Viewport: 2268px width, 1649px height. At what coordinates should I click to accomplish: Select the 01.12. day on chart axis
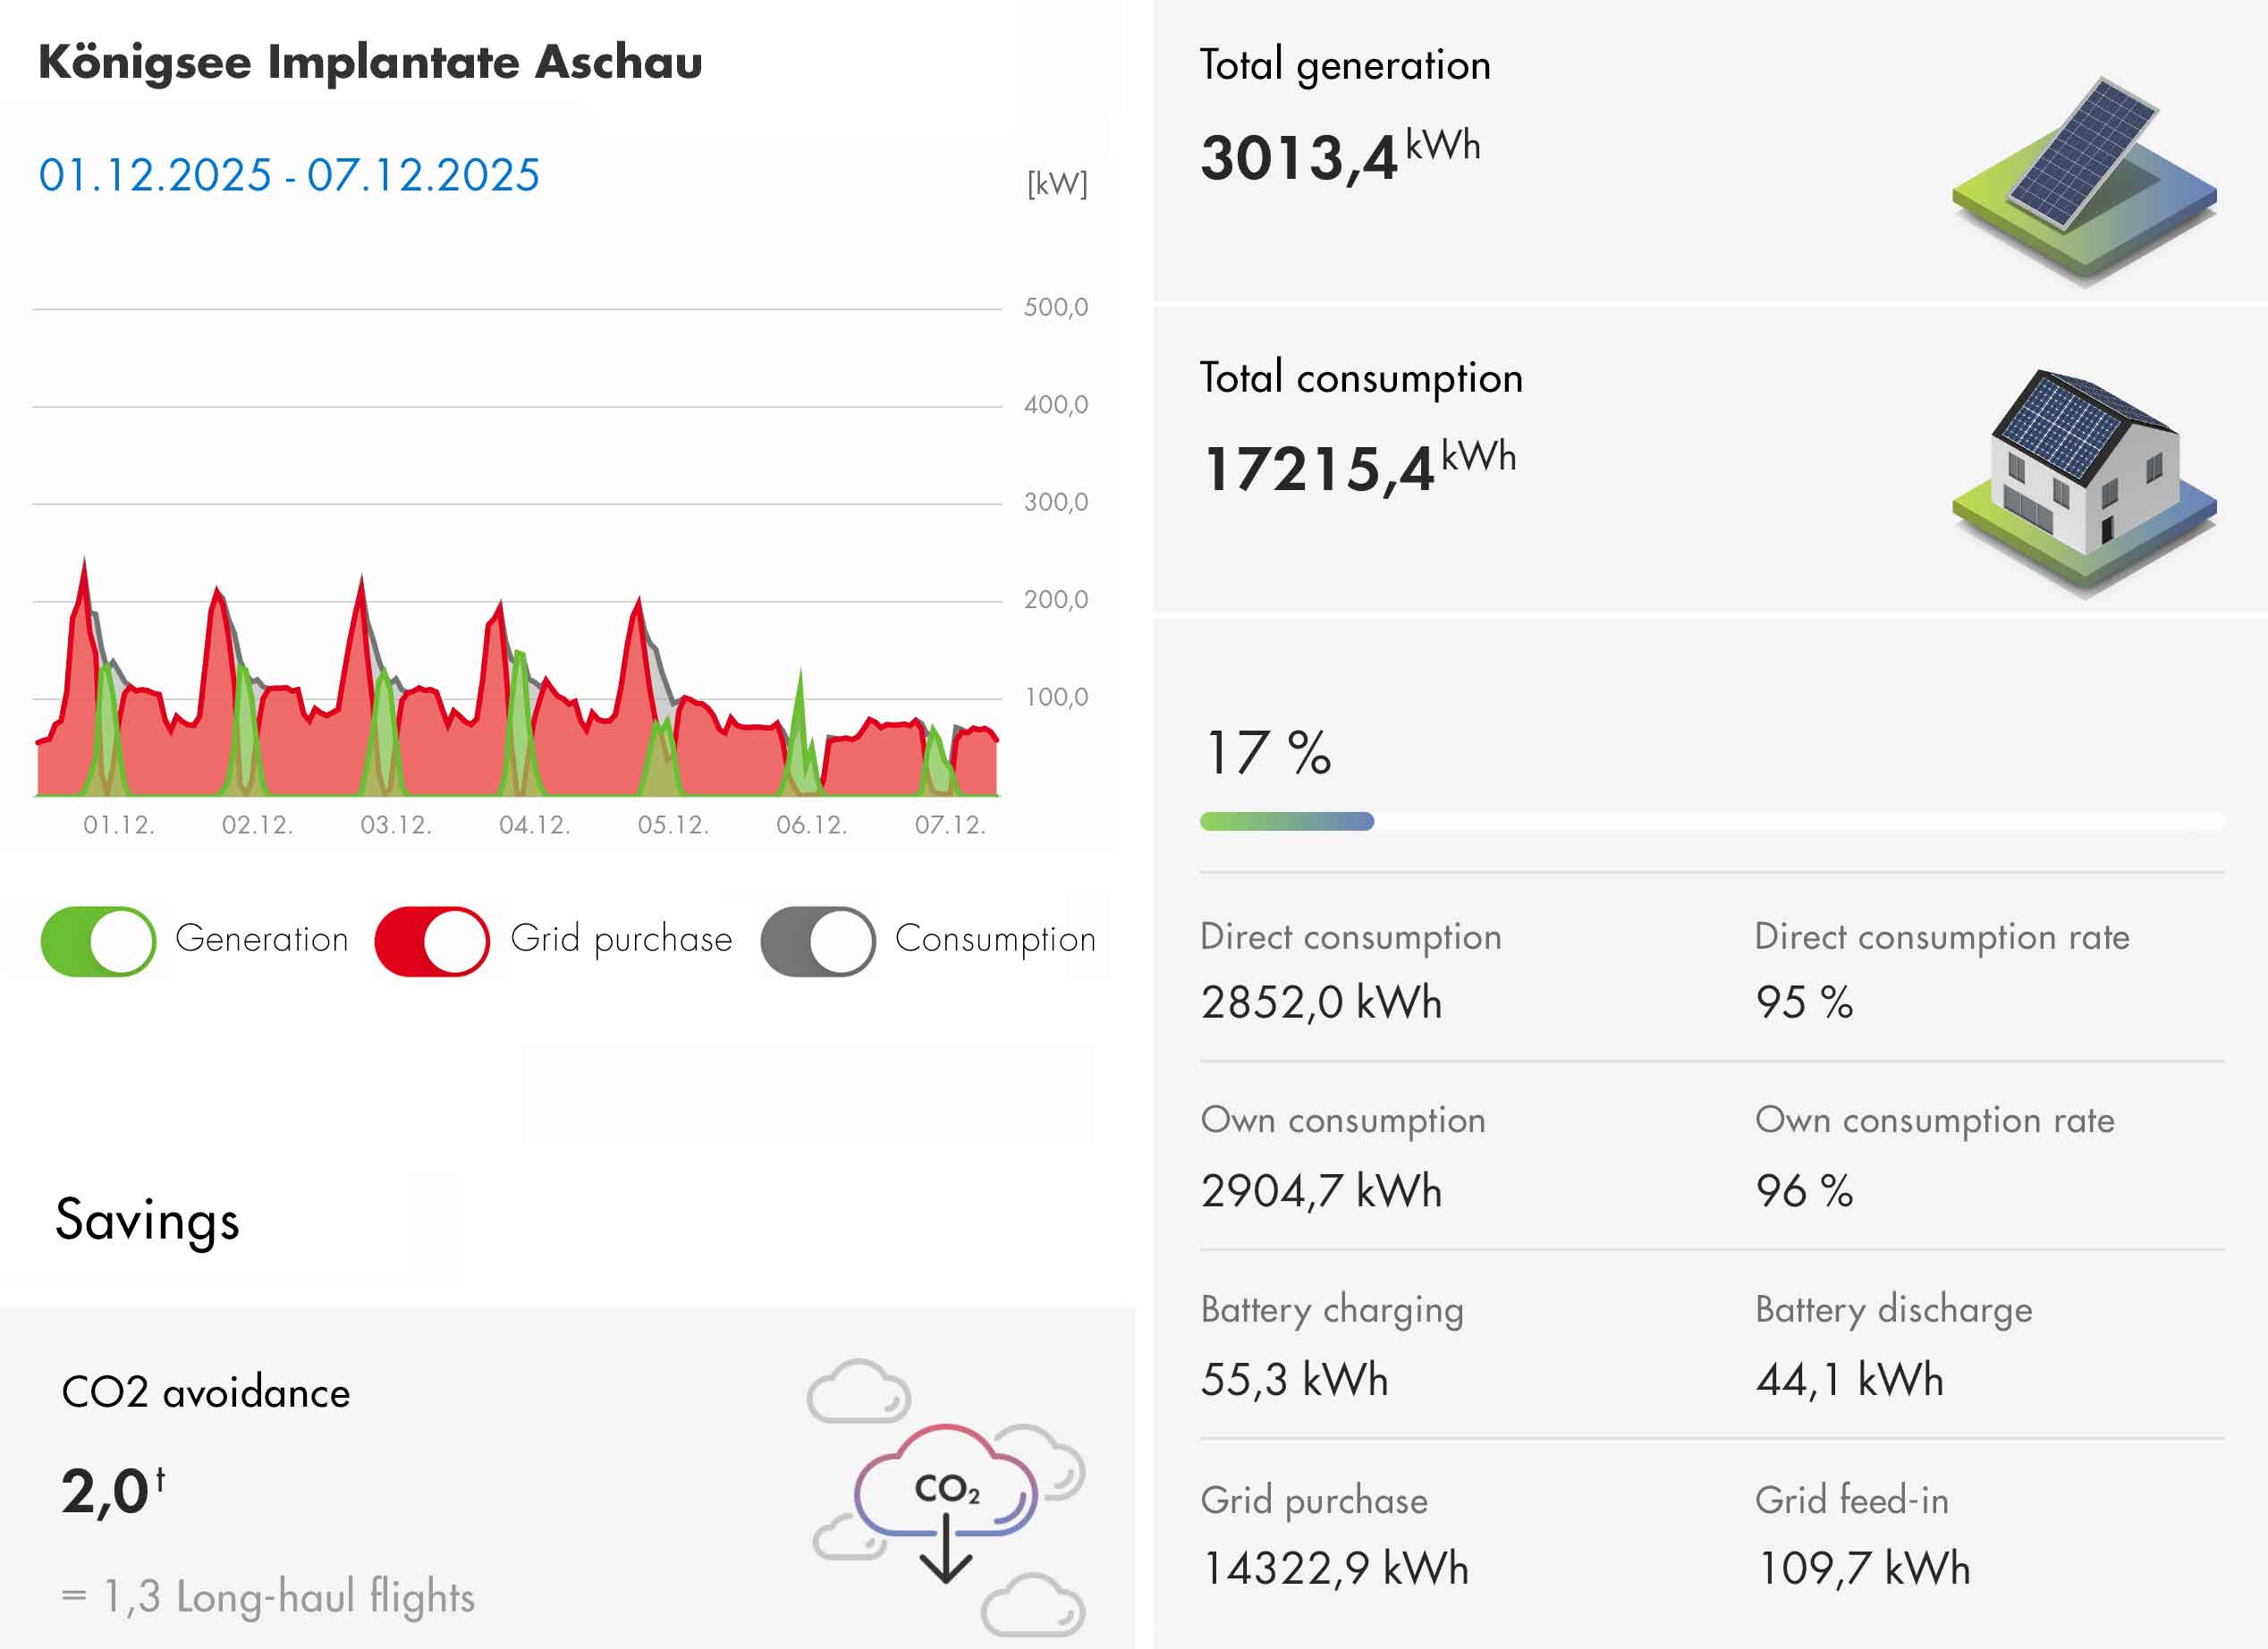click(x=118, y=825)
